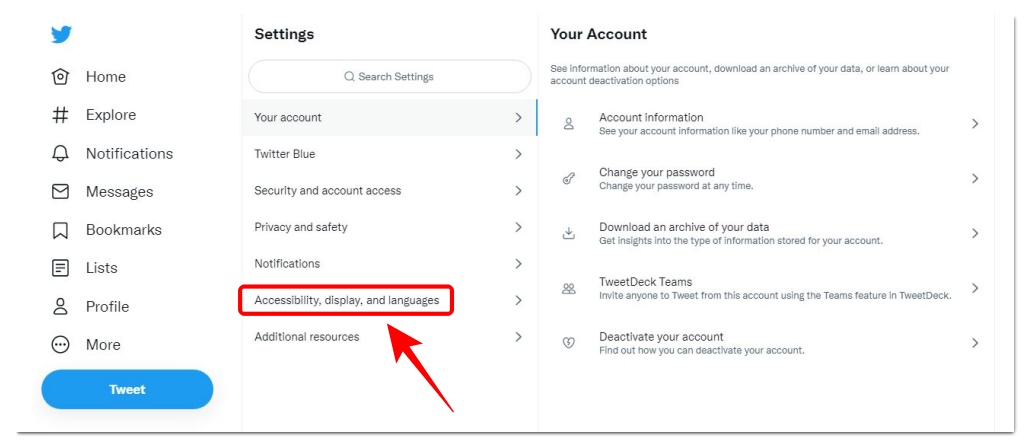Expand Security and account access chevron
The width and height of the screenshot is (1028, 446).
518,190
